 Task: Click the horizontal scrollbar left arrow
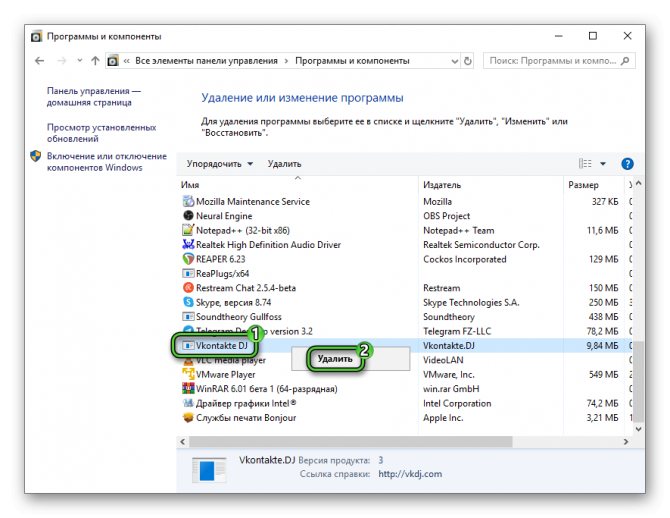[x=183, y=441]
